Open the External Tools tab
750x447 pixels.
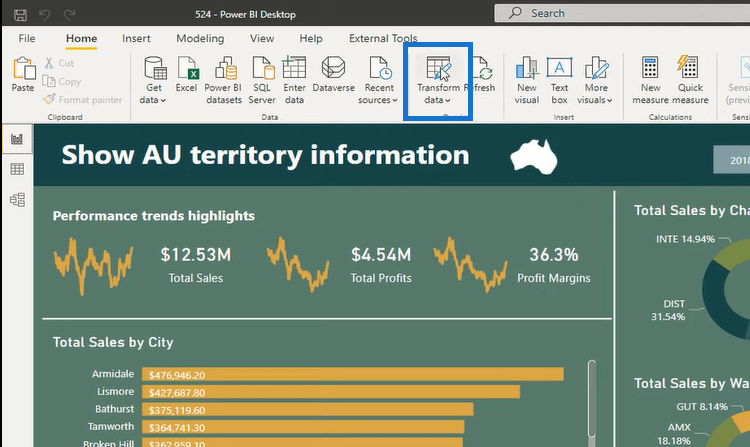pyautogui.click(x=383, y=38)
